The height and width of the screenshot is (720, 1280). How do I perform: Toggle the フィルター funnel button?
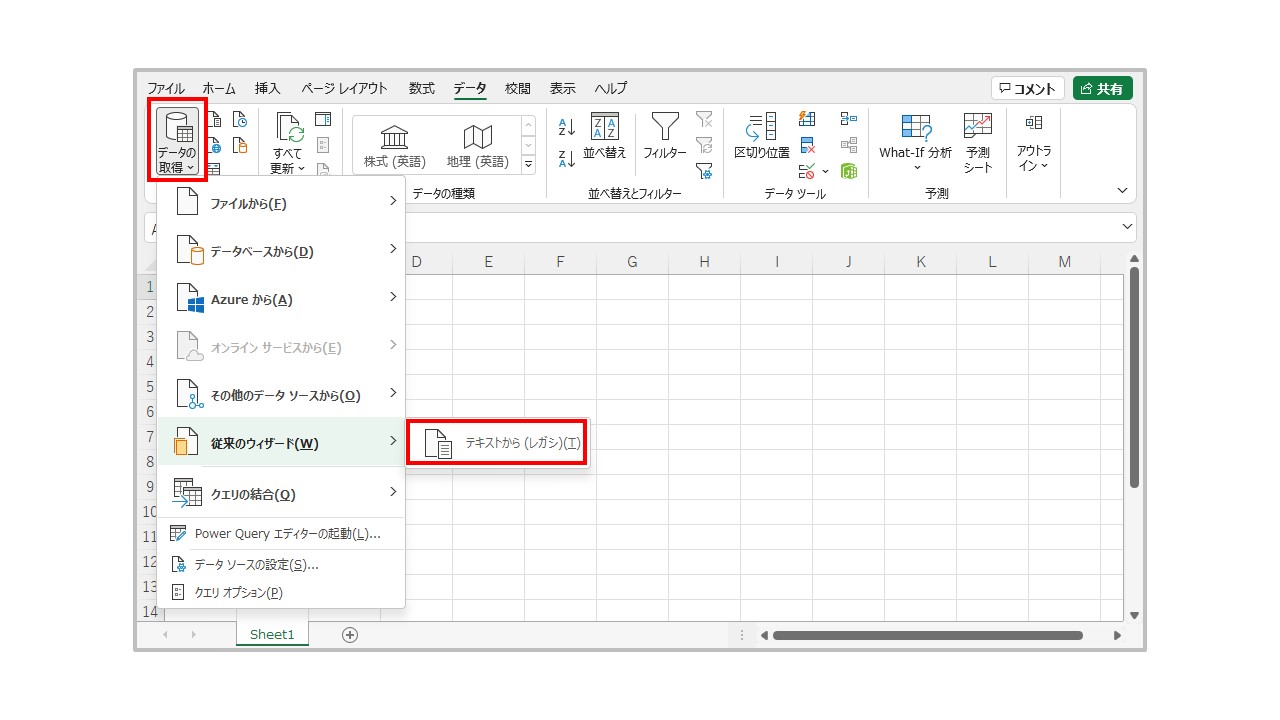(x=665, y=137)
